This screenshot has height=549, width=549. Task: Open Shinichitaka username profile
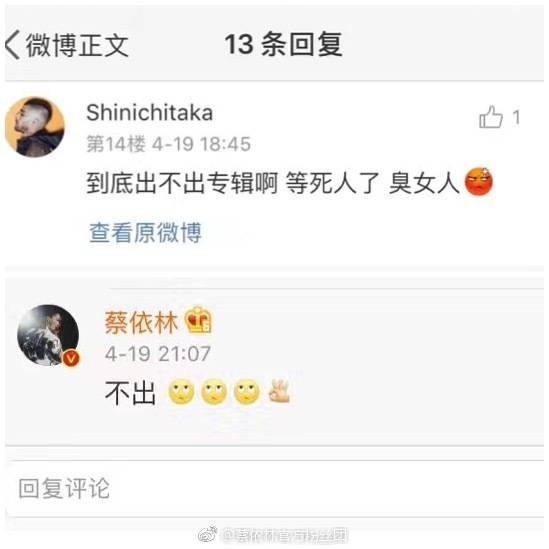150,113
